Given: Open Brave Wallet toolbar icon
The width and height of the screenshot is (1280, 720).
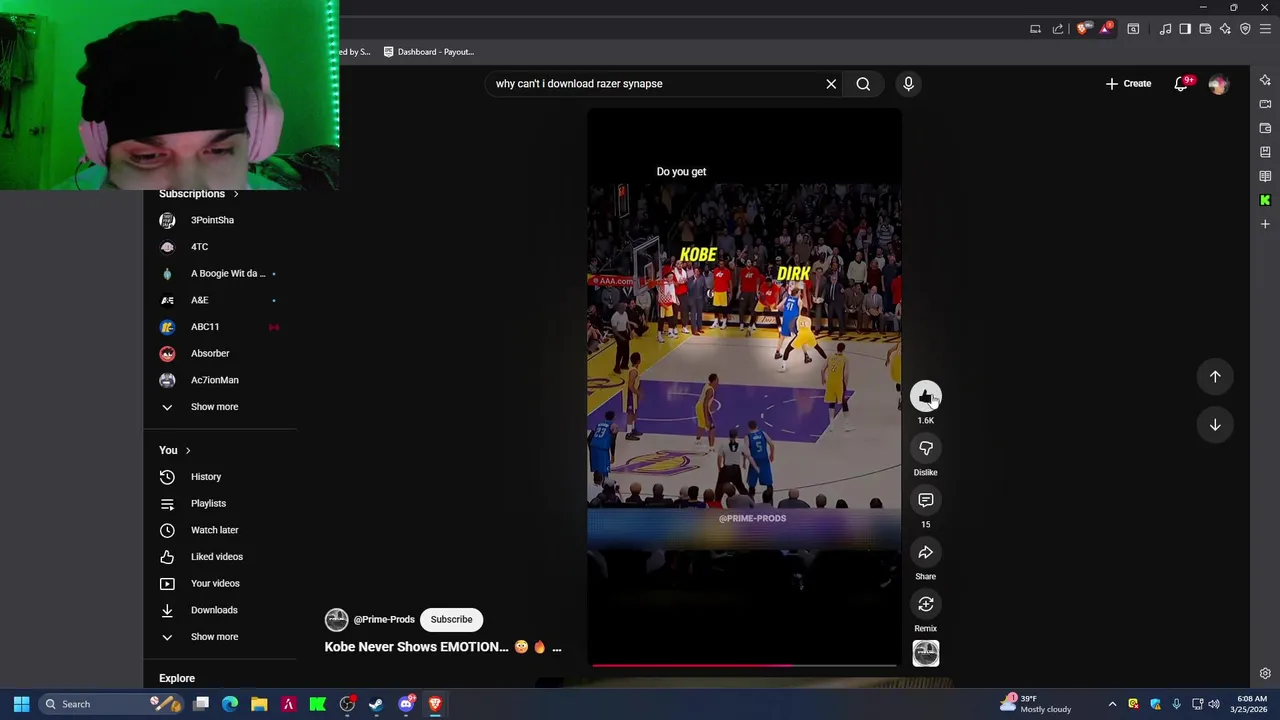Looking at the screenshot, I should pyautogui.click(x=1205, y=29).
